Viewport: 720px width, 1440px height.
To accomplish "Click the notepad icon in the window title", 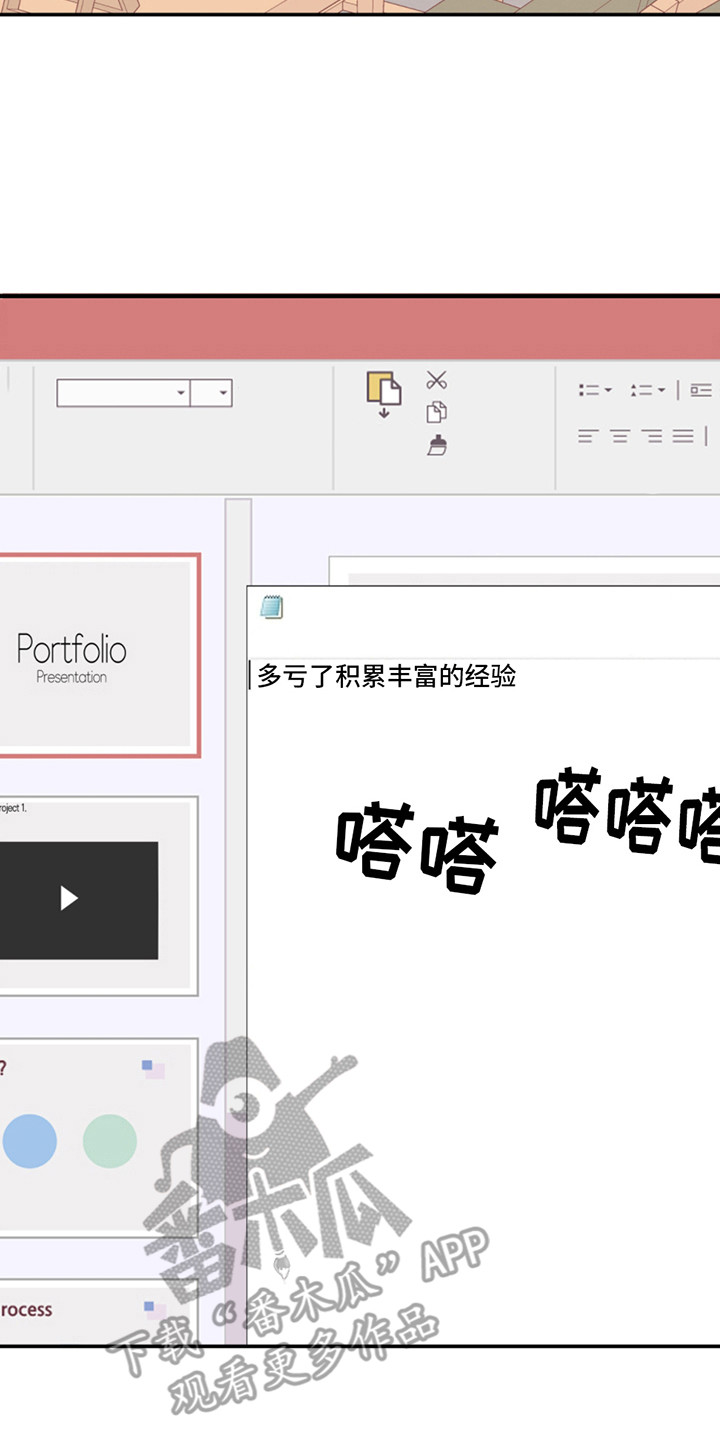I will [271, 607].
